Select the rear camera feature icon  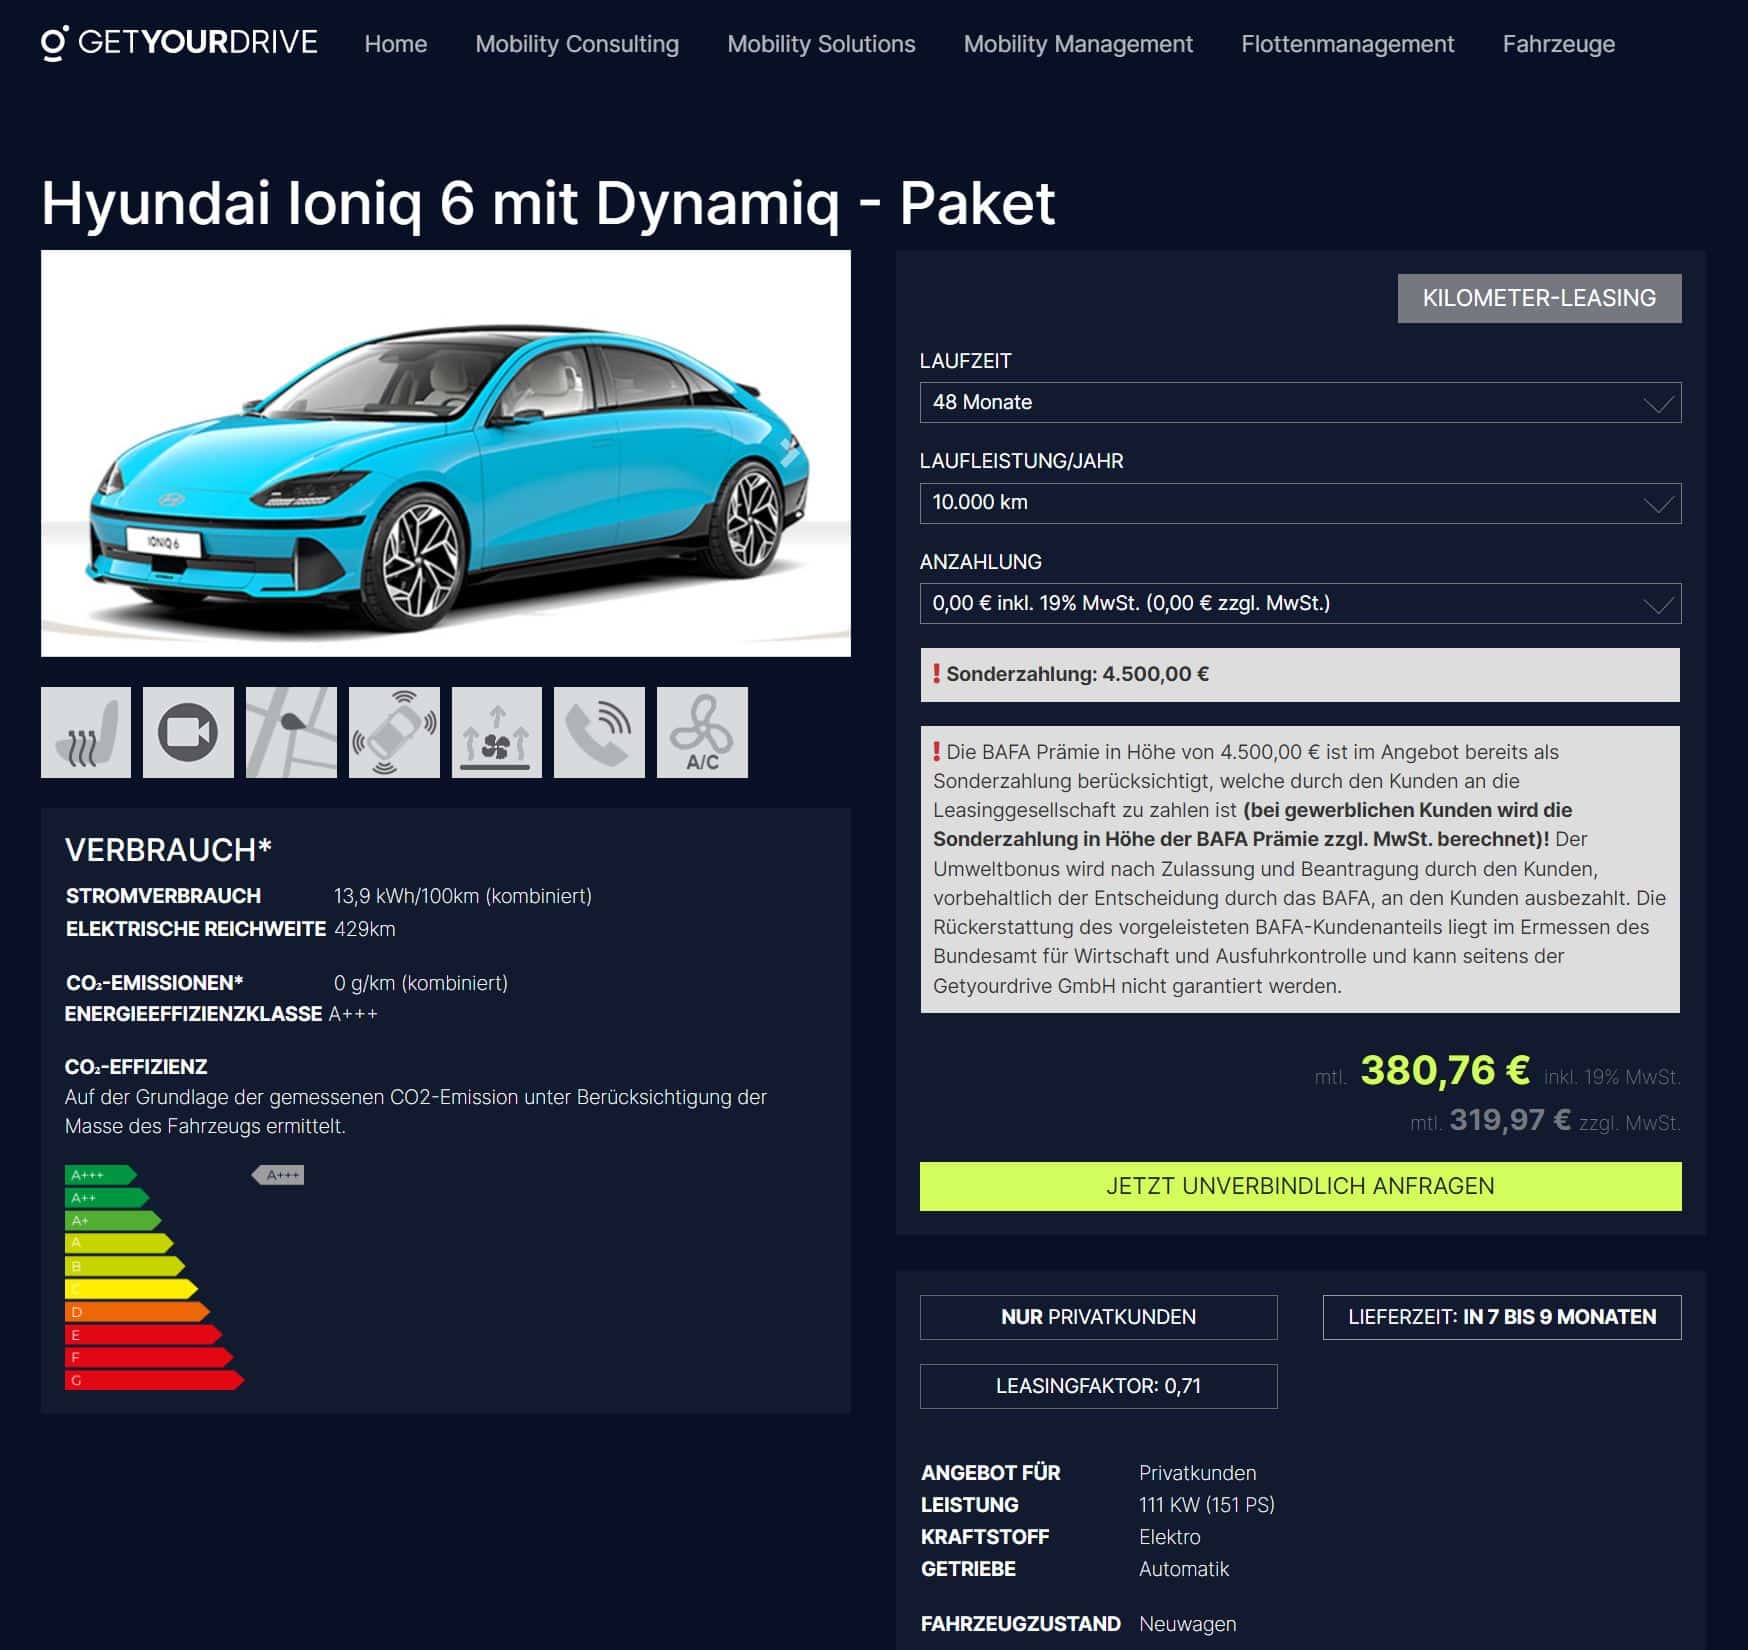coord(188,732)
